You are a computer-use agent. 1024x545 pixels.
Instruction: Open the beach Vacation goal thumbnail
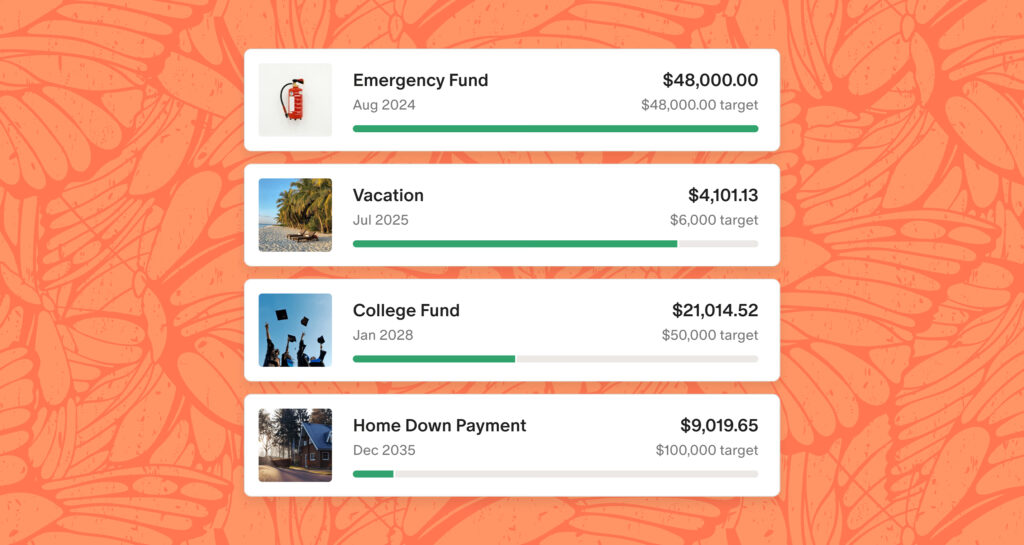295,215
